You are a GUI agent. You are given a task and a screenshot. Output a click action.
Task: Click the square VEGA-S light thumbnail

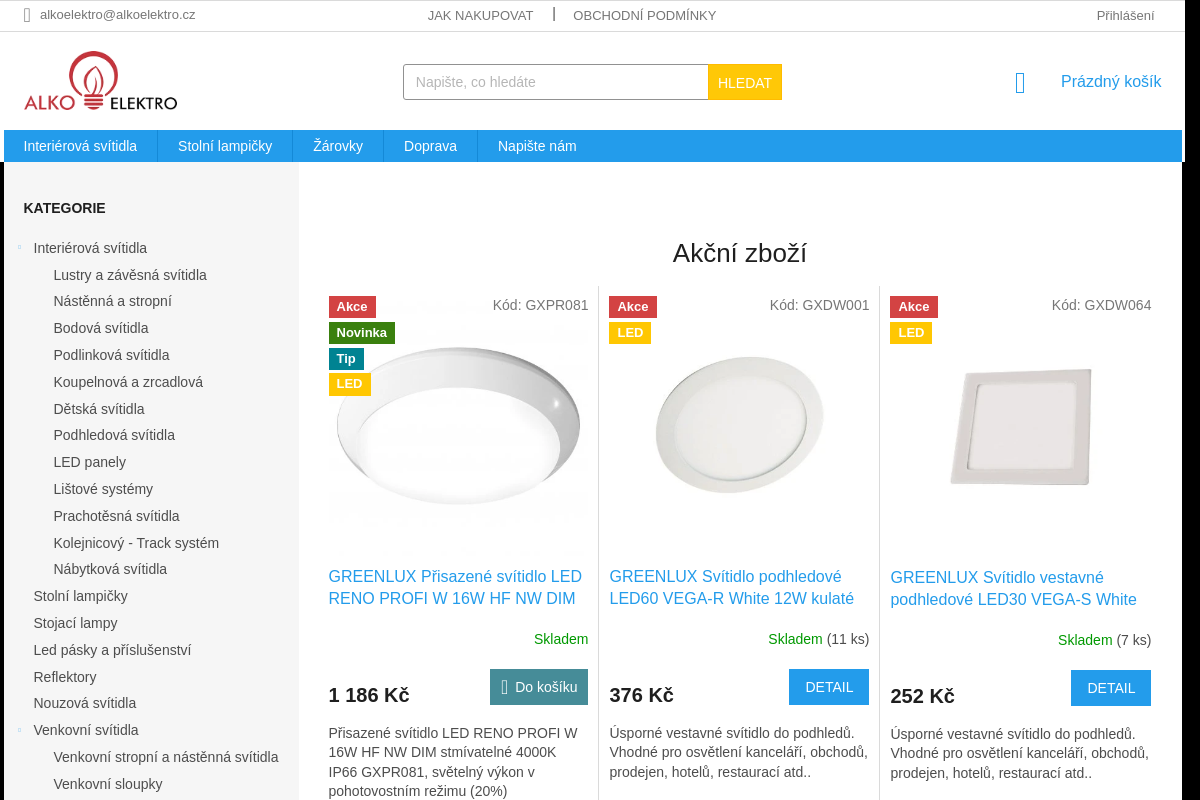1020,427
